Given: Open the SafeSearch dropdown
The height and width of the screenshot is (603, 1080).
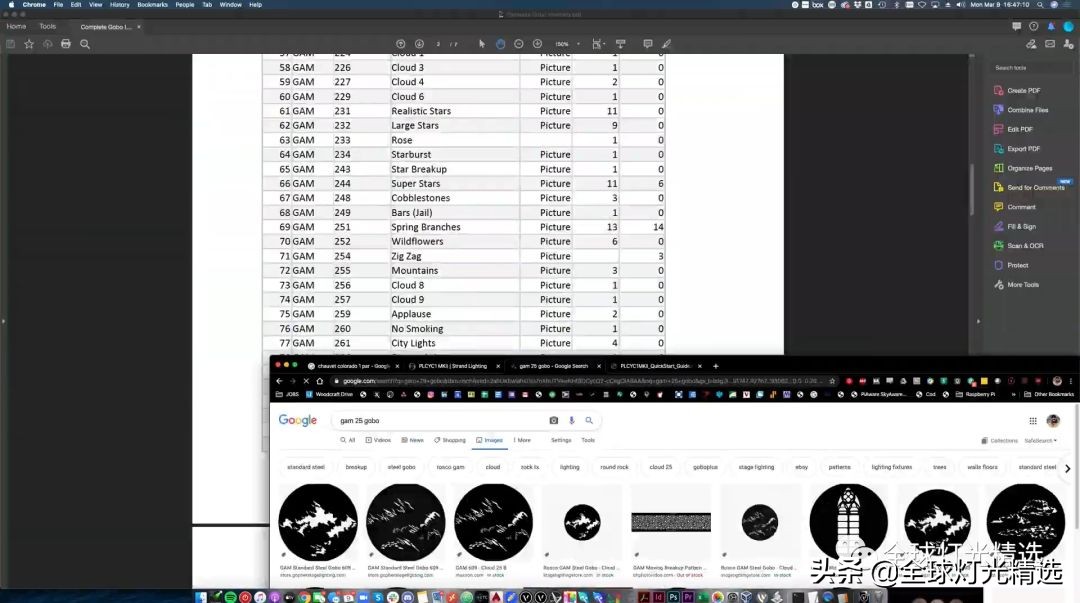Looking at the screenshot, I should pyautogui.click(x=1040, y=440).
